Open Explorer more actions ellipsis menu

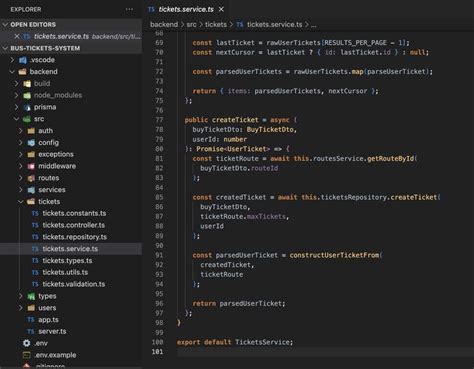[129, 9]
